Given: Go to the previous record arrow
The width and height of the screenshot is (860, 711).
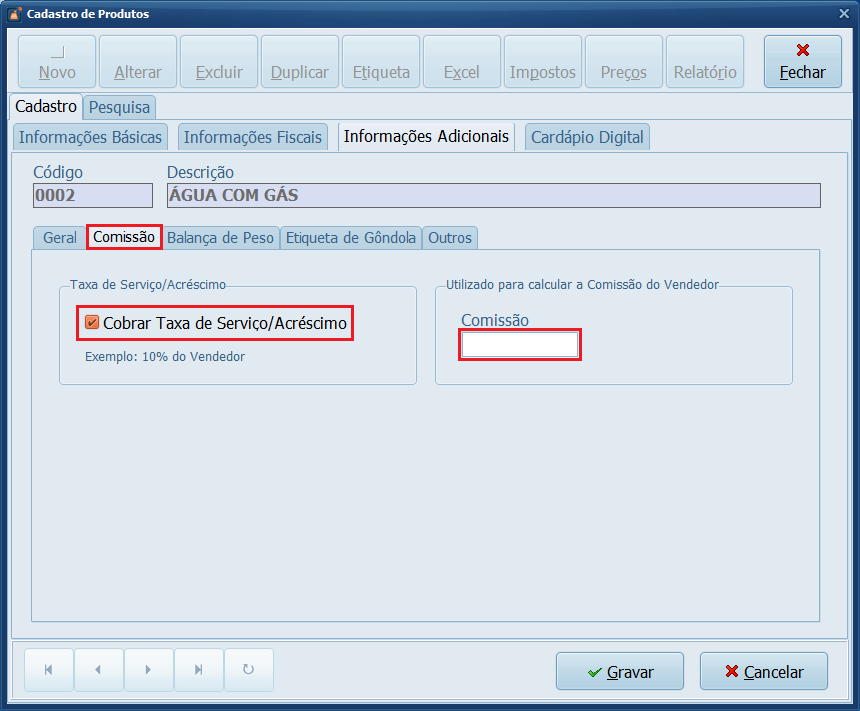Looking at the screenshot, I should 98,670.
